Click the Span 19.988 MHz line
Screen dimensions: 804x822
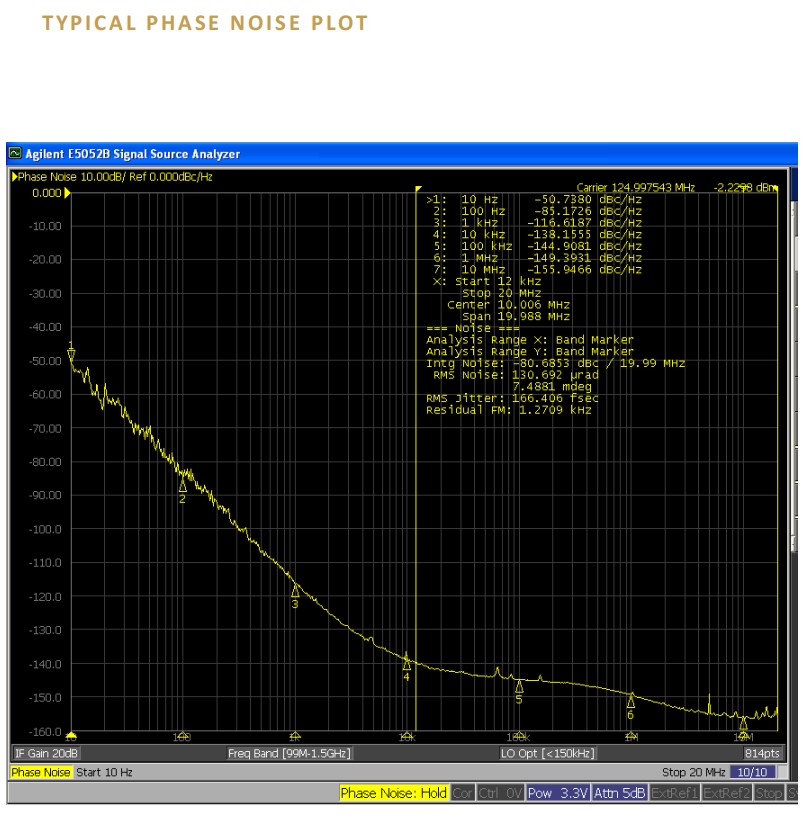(516, 316)
